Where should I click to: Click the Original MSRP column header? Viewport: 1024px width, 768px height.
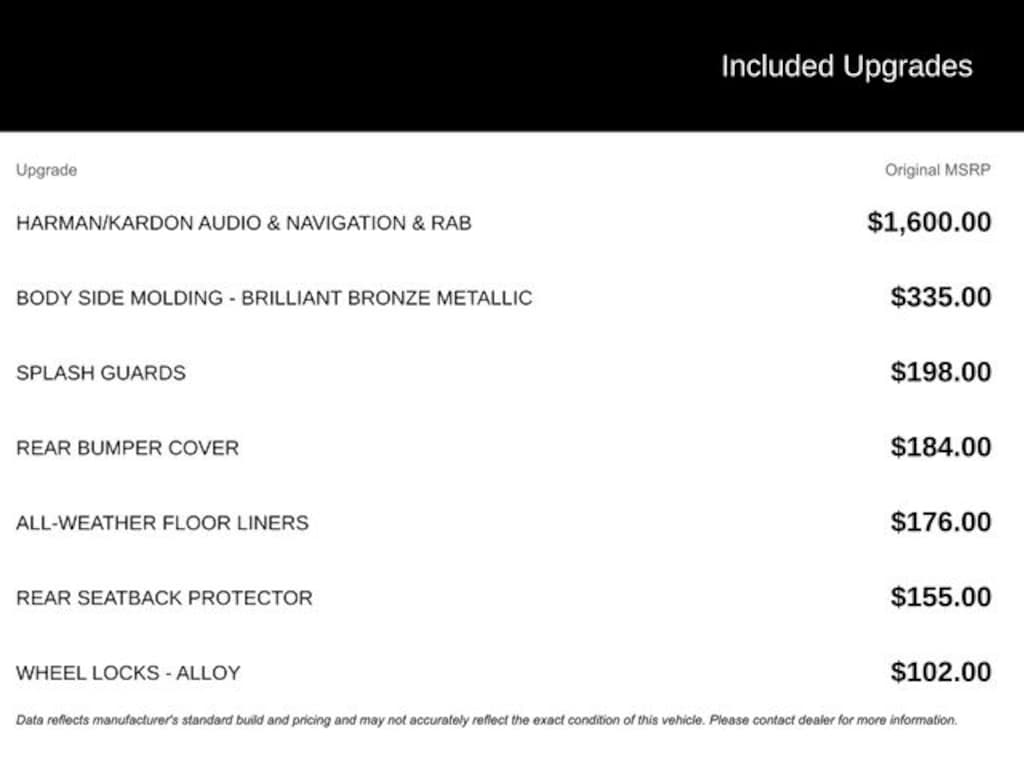(x=937, y=170)
